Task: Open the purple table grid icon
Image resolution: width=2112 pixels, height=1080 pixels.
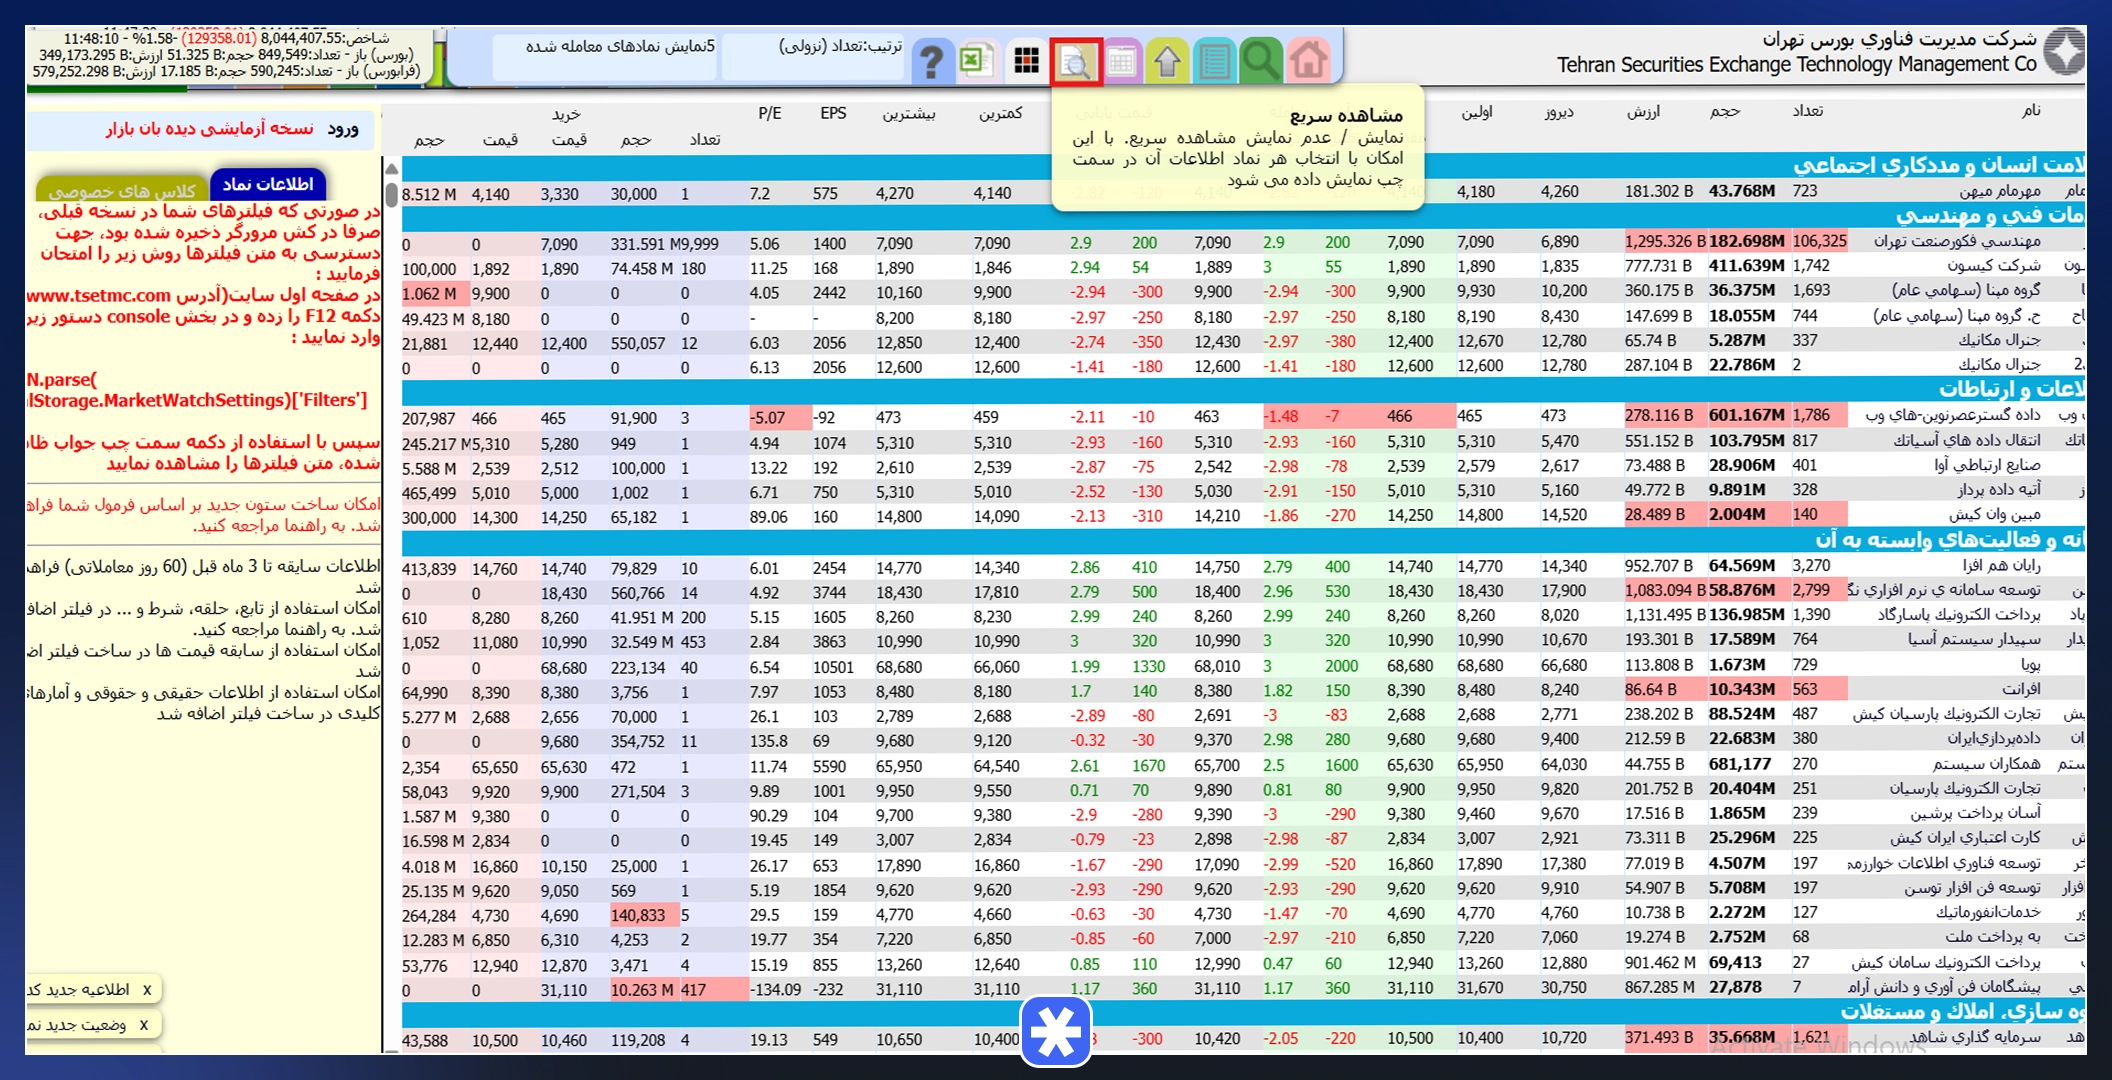Action: pyautogui.click(x=1121, y=61)
